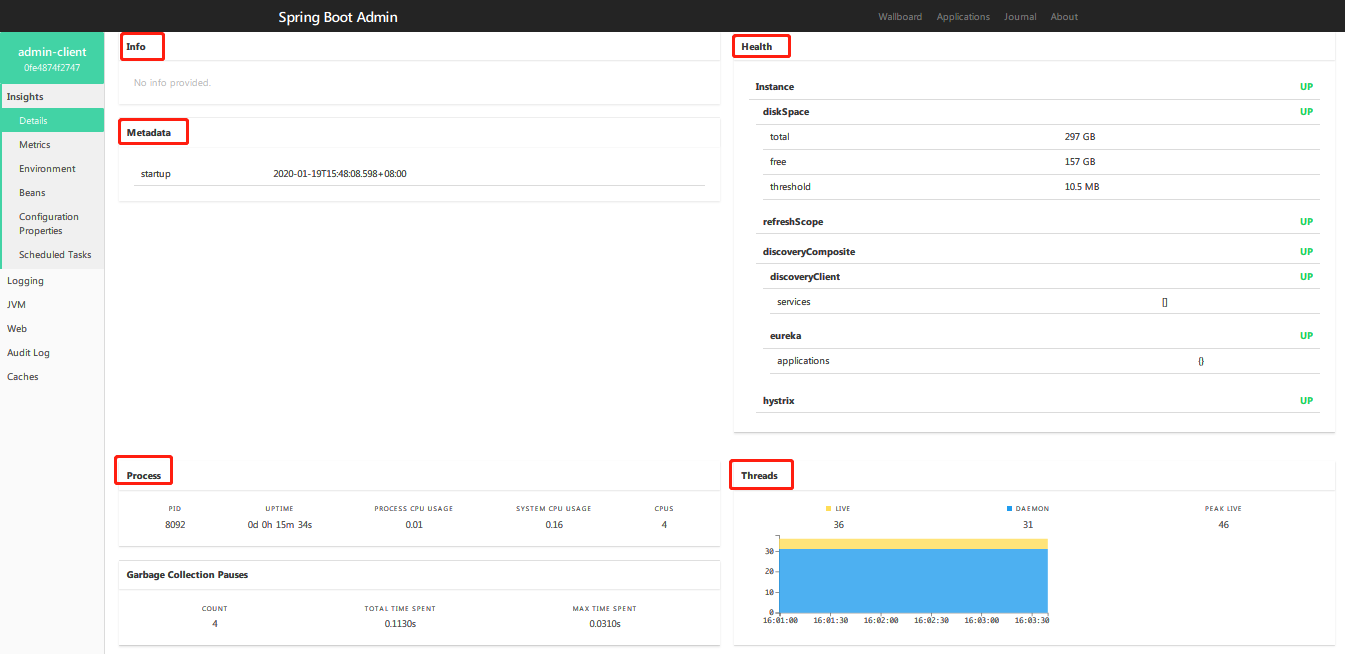Open the Applications page in navbar
Screen dimensions: 1345x654
963,17
